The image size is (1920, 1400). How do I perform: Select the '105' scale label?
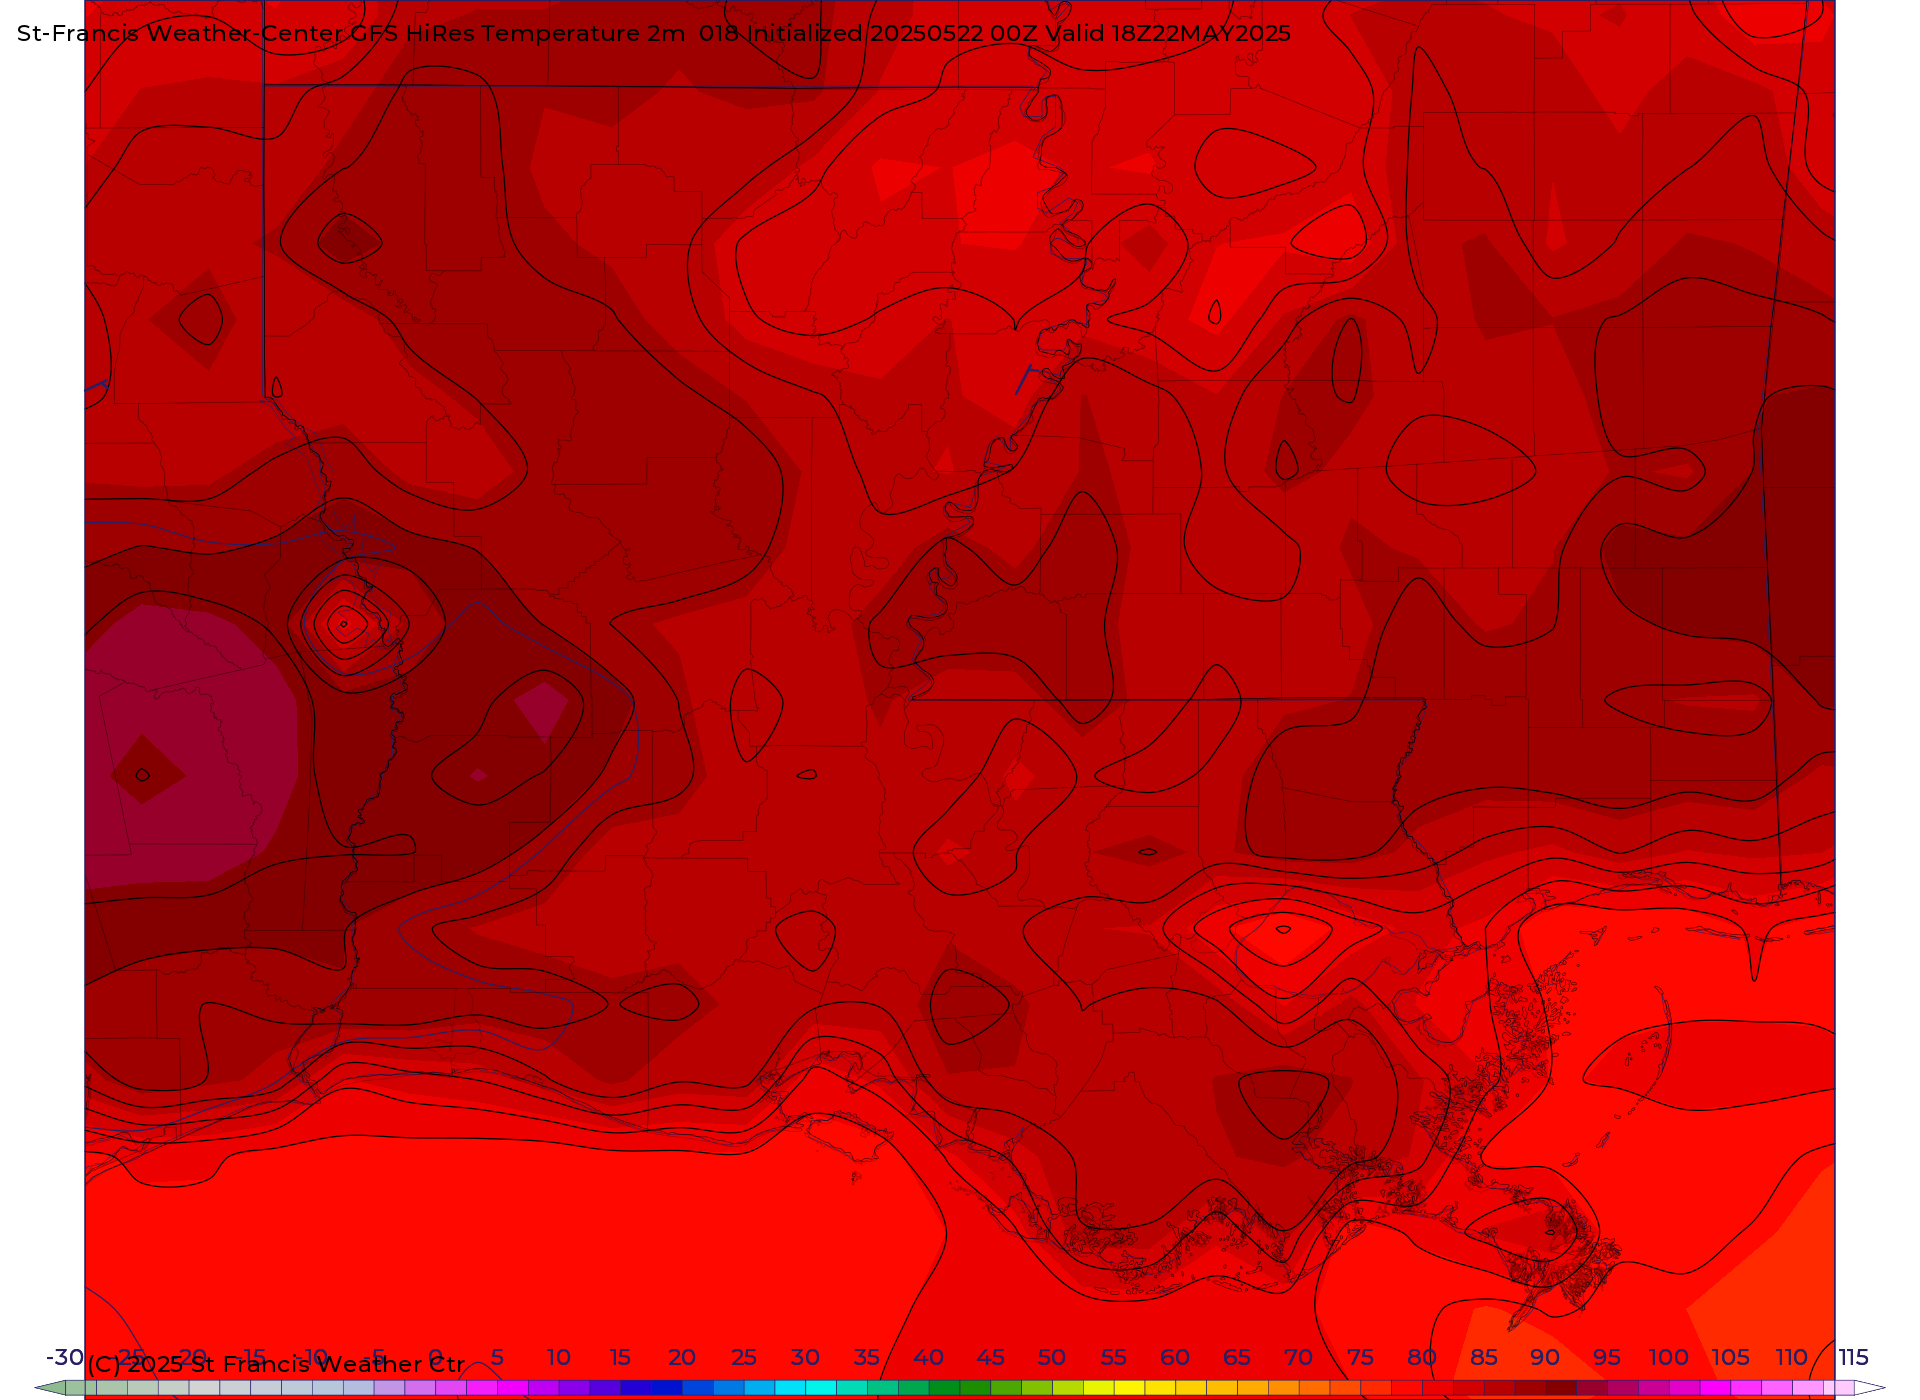tap(1730, 1358)
